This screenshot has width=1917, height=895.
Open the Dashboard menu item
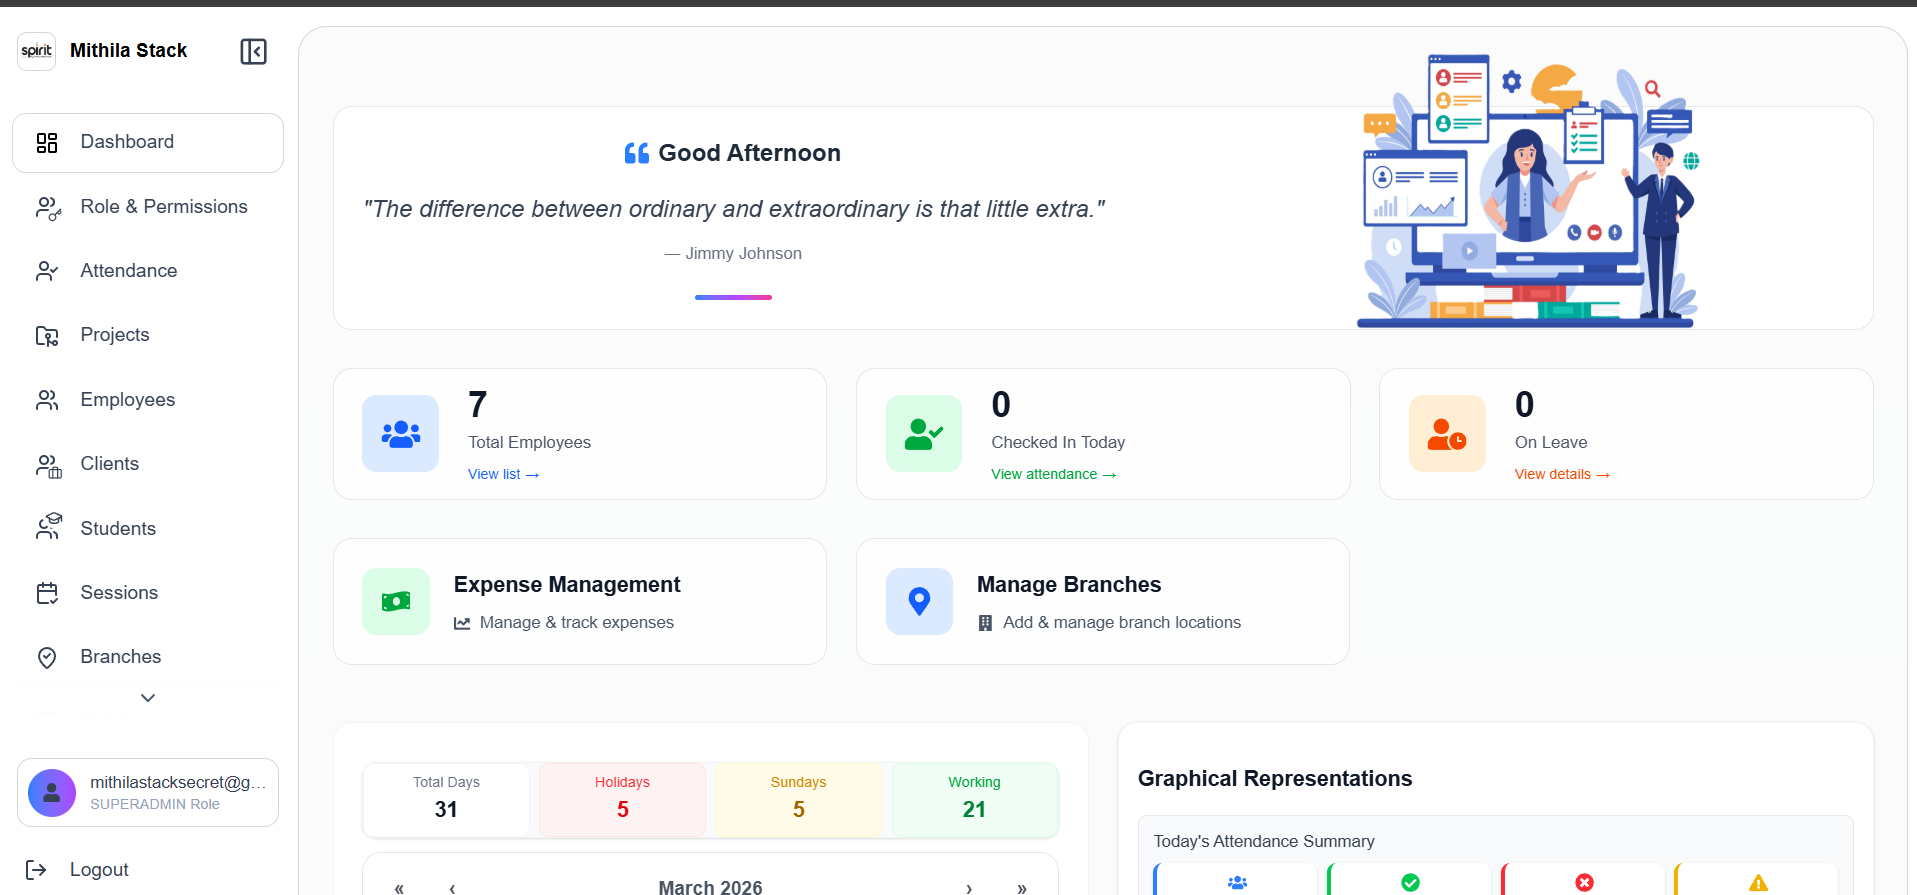(x=148, y=143)
